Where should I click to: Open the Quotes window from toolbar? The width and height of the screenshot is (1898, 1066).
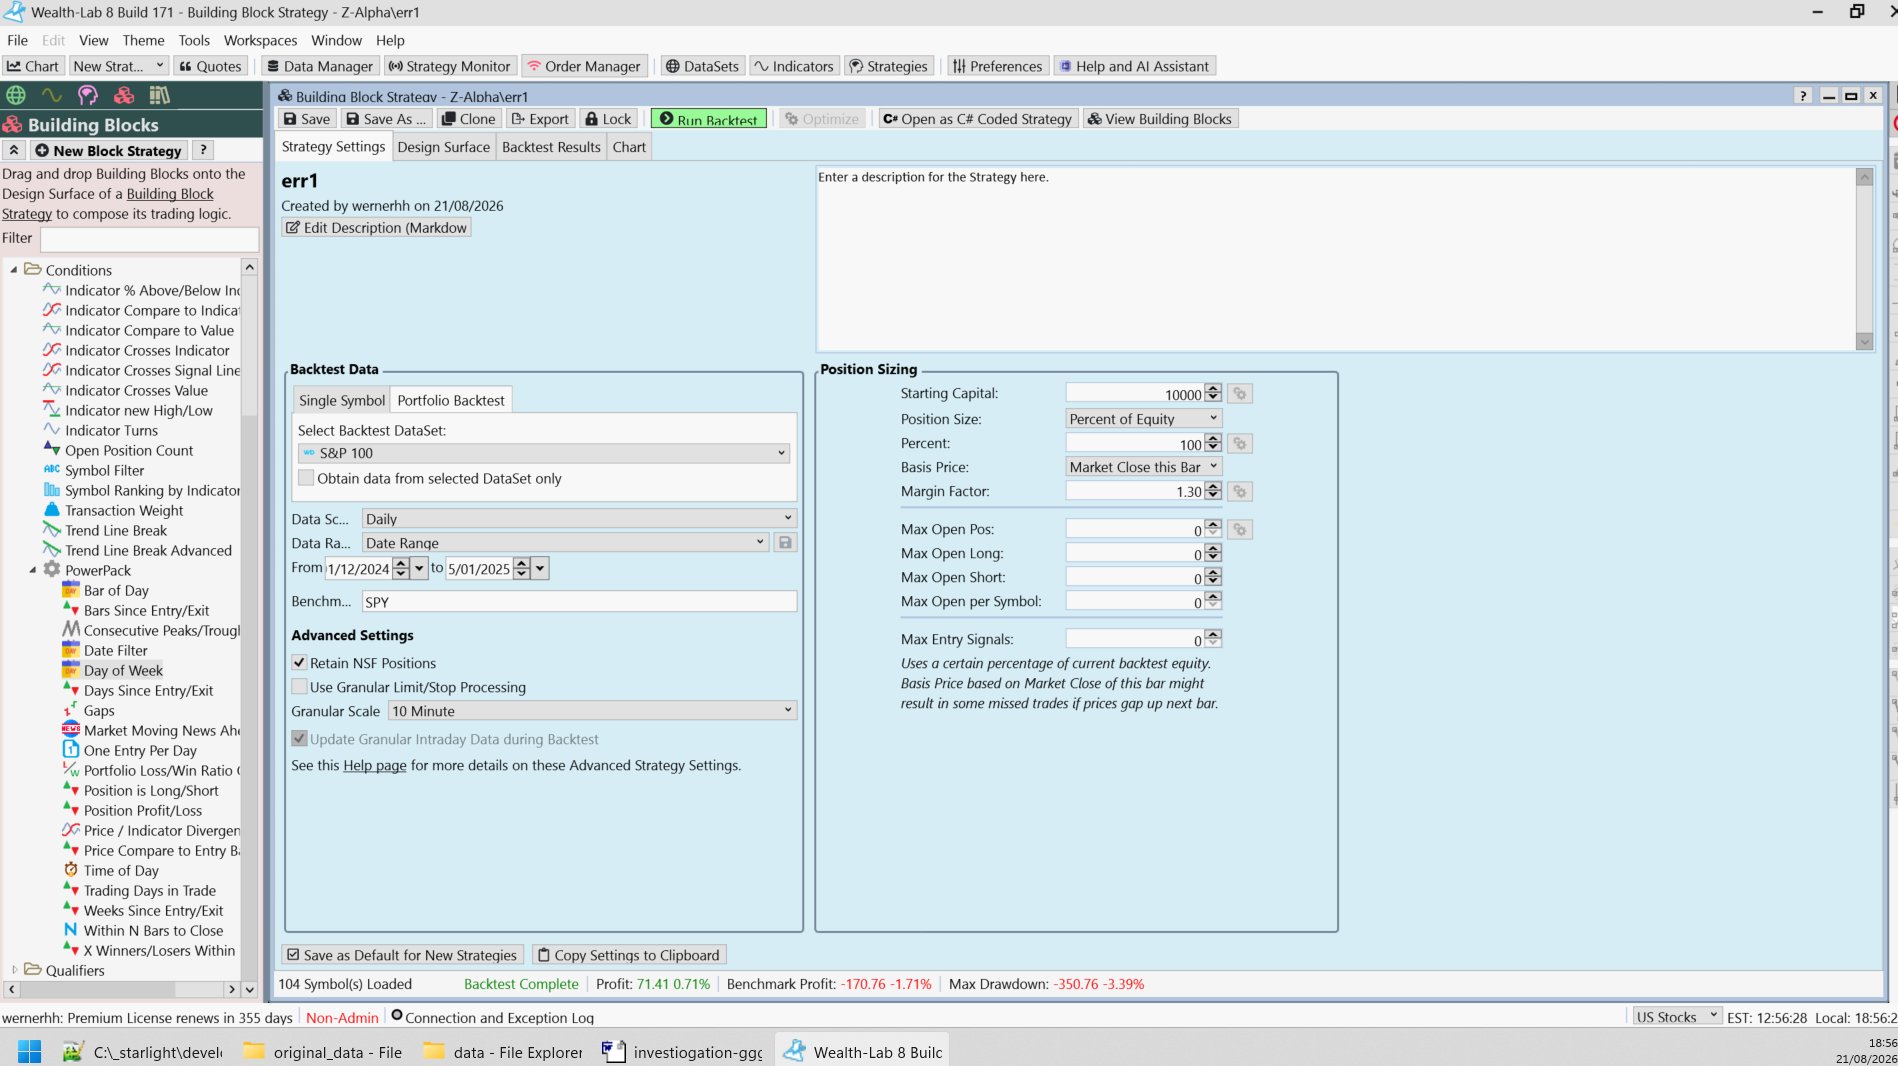(x=210, y=66)
